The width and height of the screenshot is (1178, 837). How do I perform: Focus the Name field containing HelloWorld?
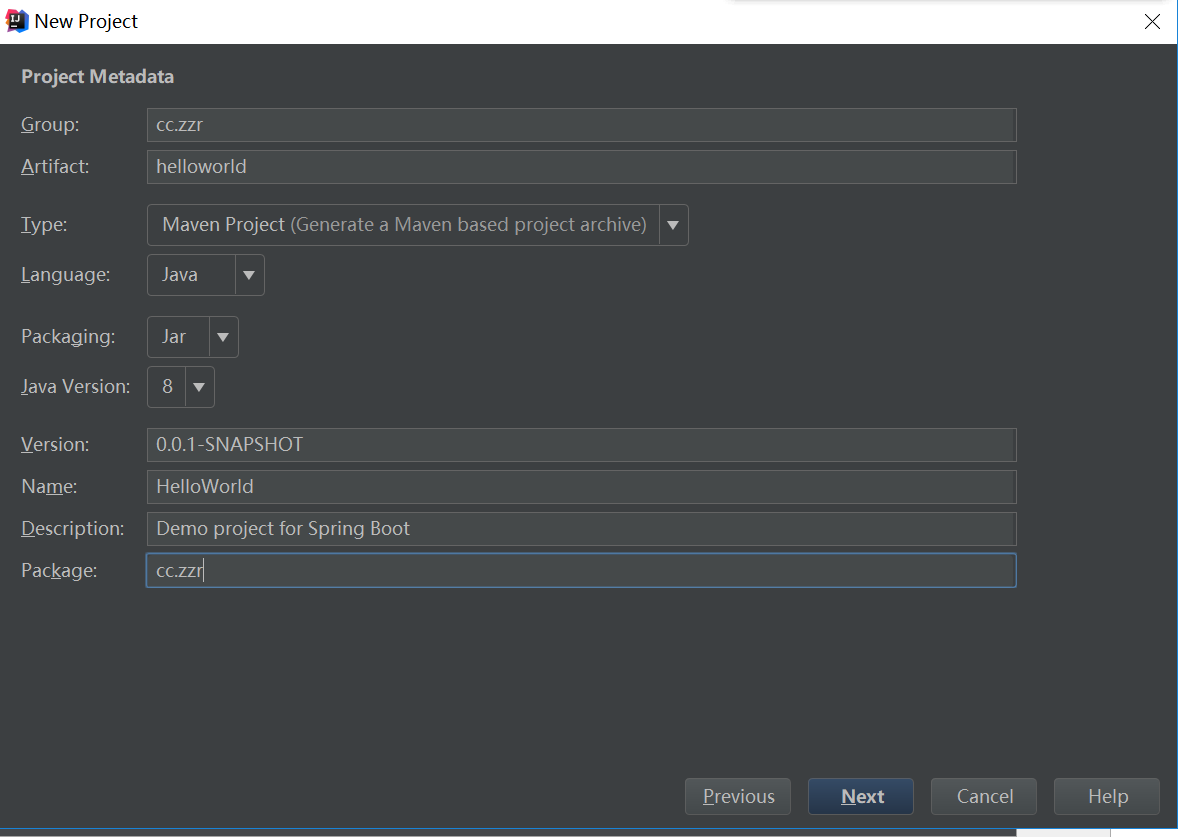581,487
